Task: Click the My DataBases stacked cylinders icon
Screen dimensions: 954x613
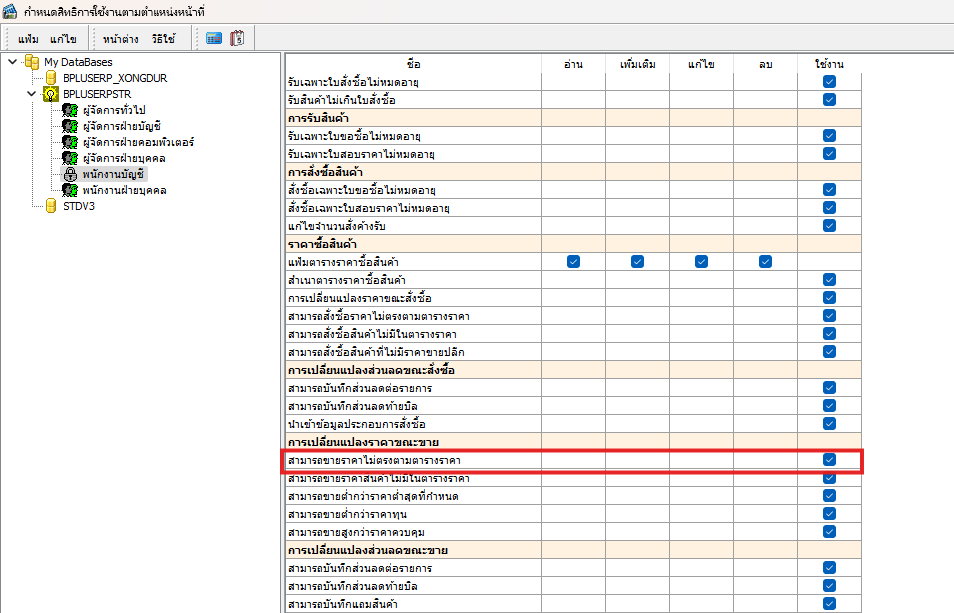Action: click(33, 62)
